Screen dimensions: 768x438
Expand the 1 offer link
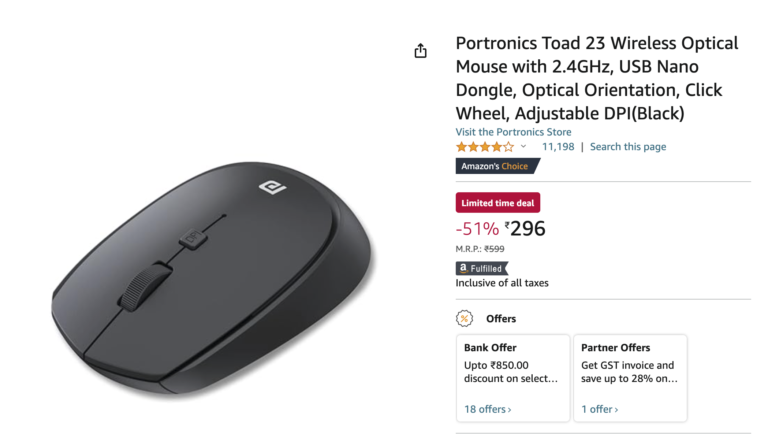tap(600, 409)
